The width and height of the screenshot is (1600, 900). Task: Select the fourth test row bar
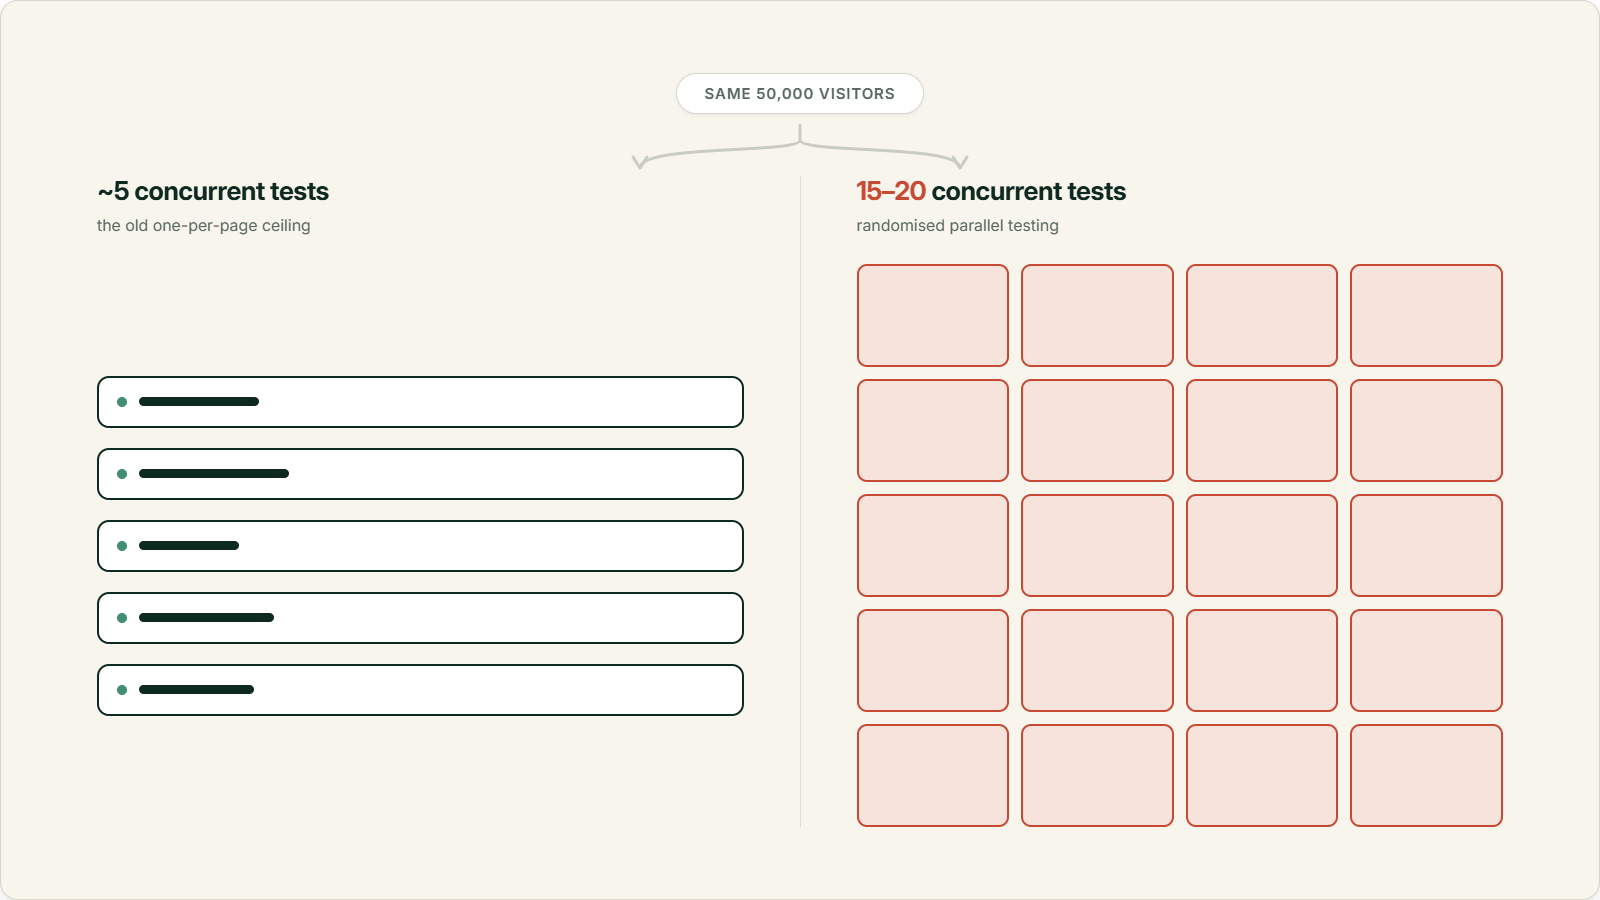(x=420, y=618)
